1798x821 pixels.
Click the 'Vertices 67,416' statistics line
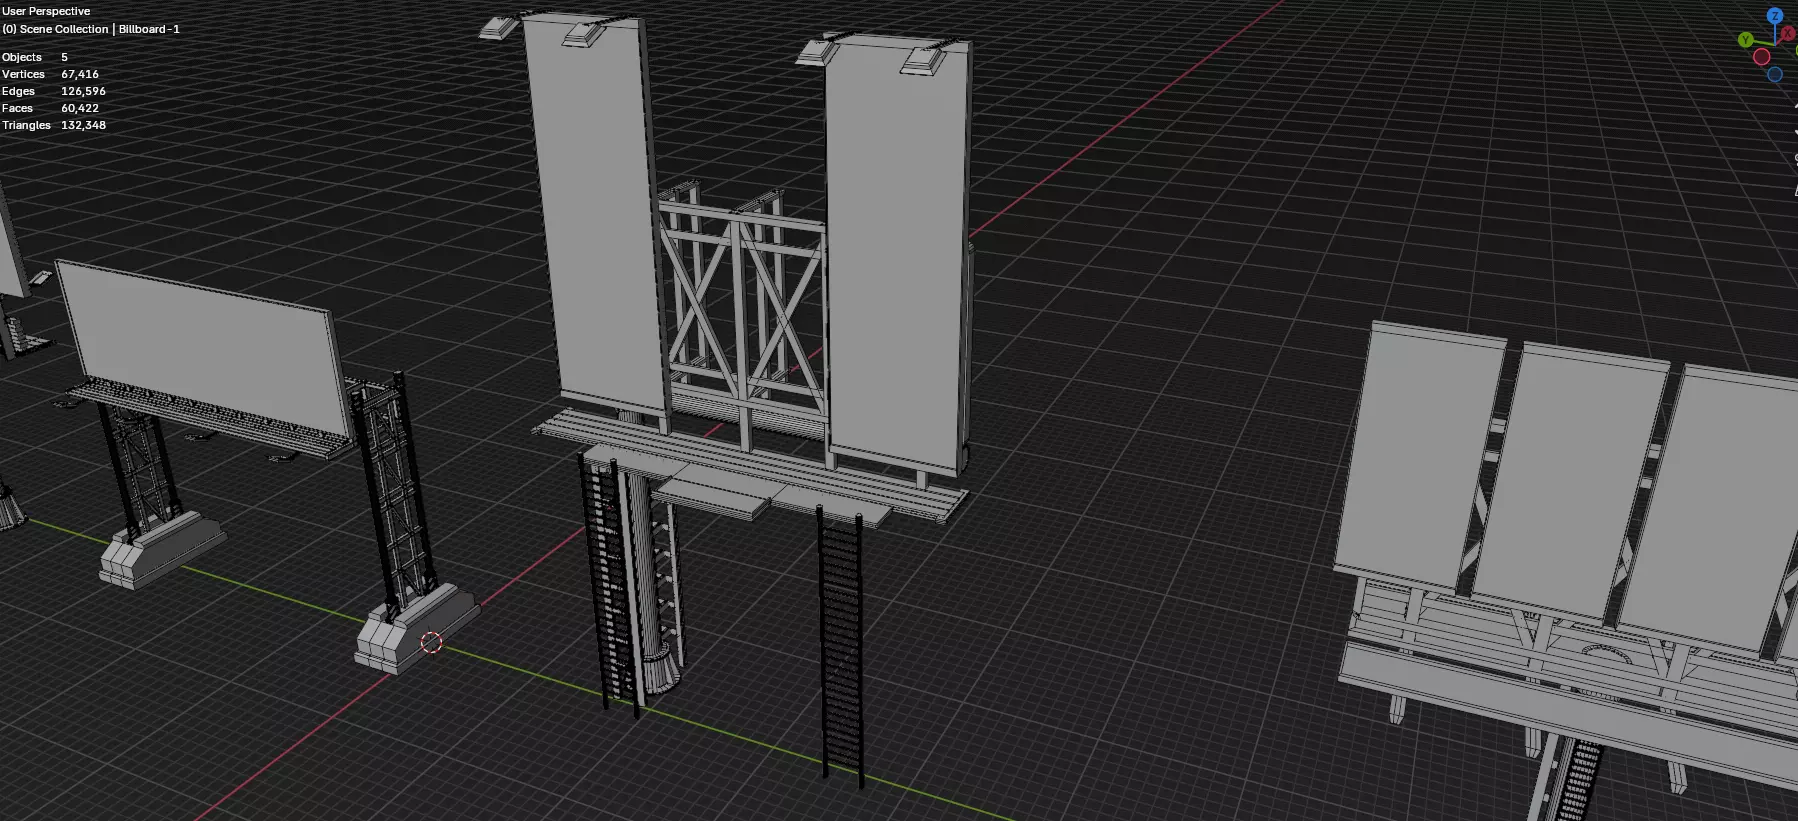coord(50,74)
